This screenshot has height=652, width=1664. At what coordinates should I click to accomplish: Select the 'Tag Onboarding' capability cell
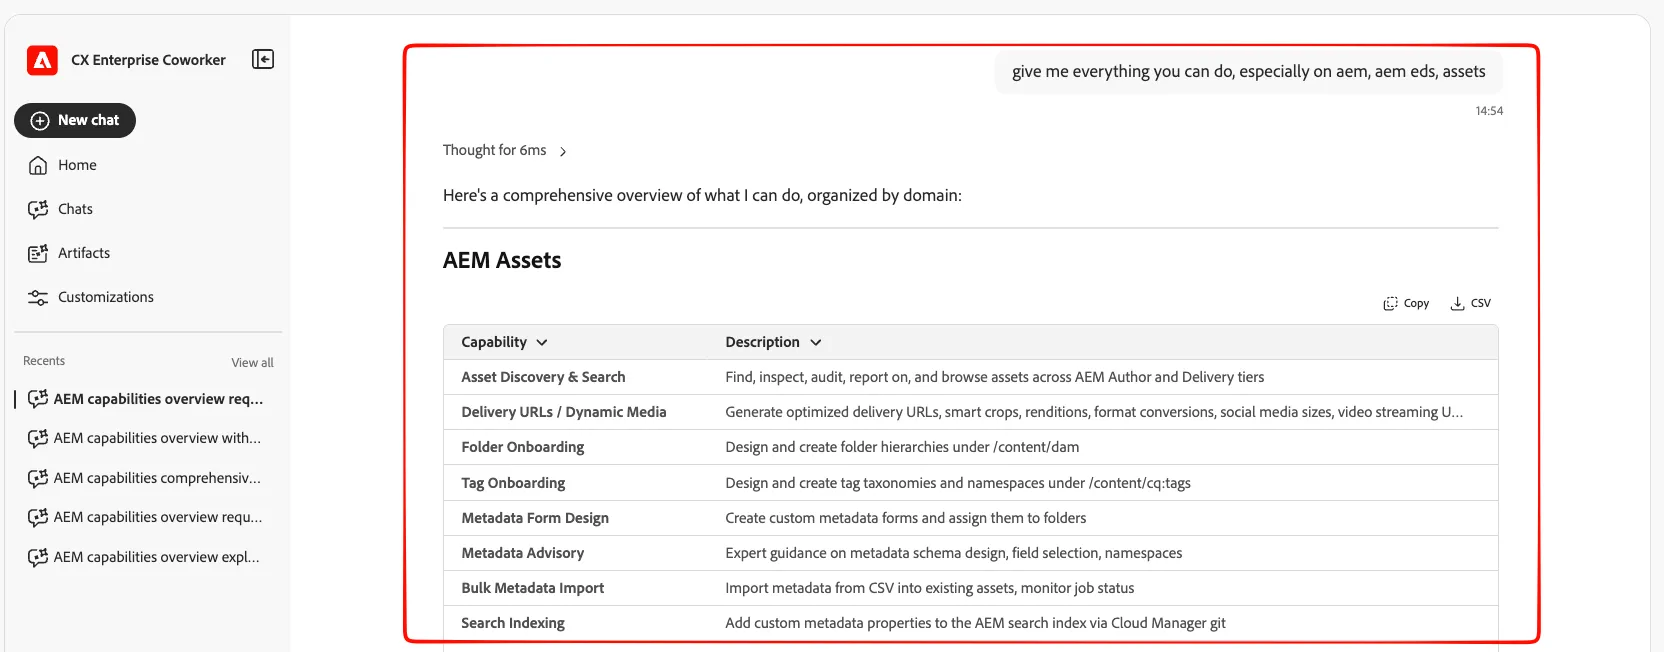click(513, 483)
